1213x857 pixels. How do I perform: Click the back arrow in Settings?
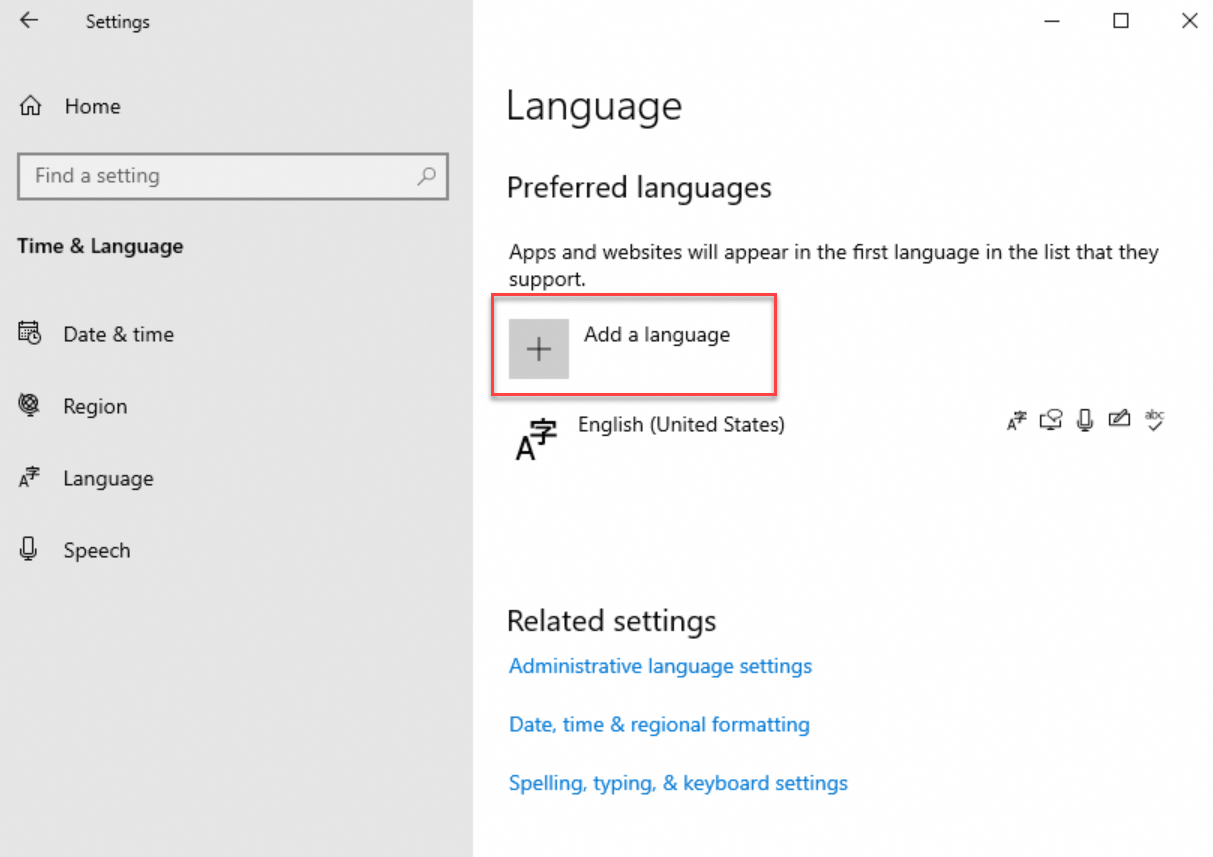pyautogui.click(x=29, y=21)
